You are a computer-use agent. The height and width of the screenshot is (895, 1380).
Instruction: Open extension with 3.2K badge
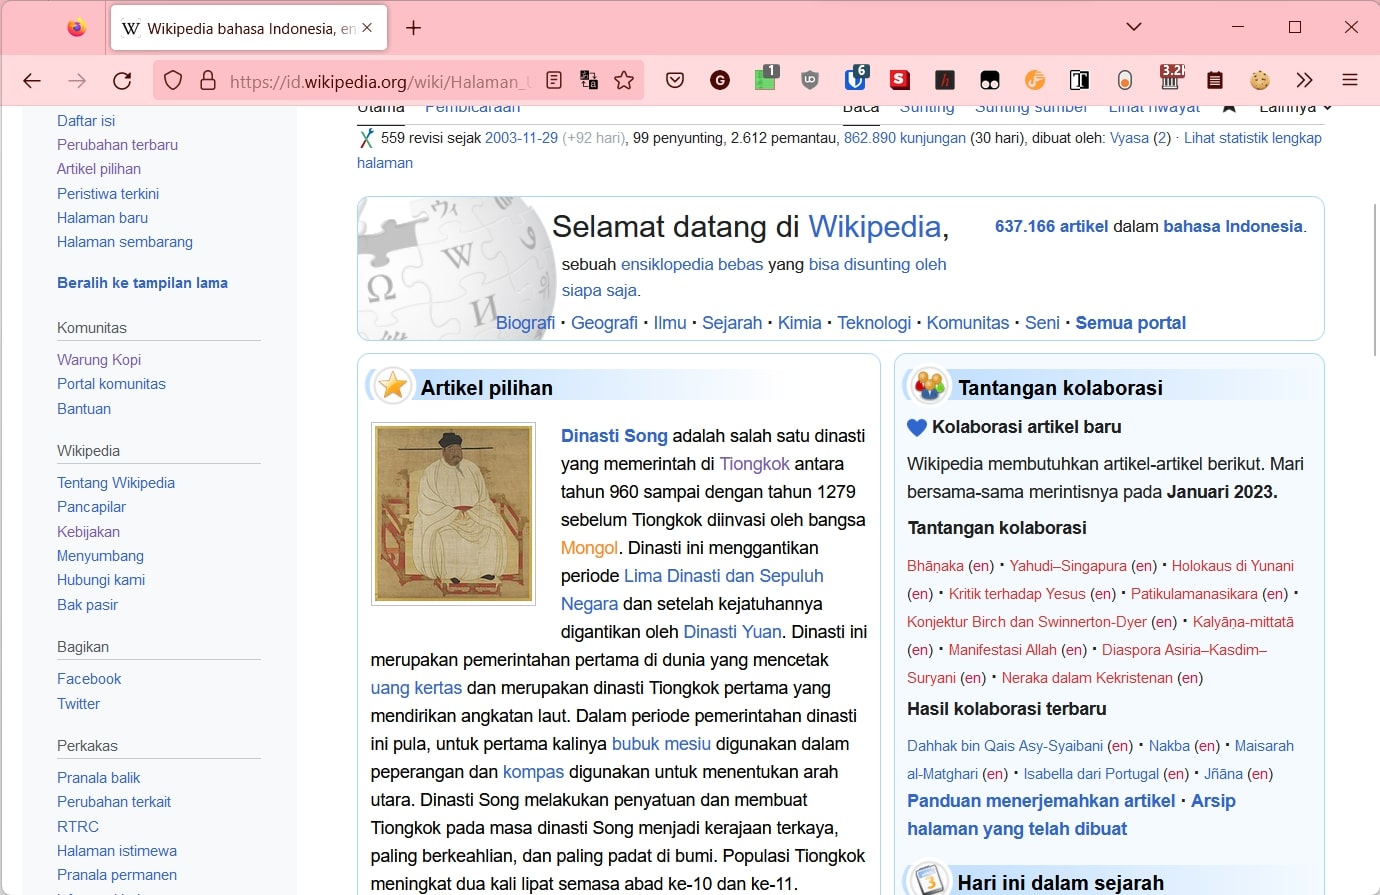1171,78
